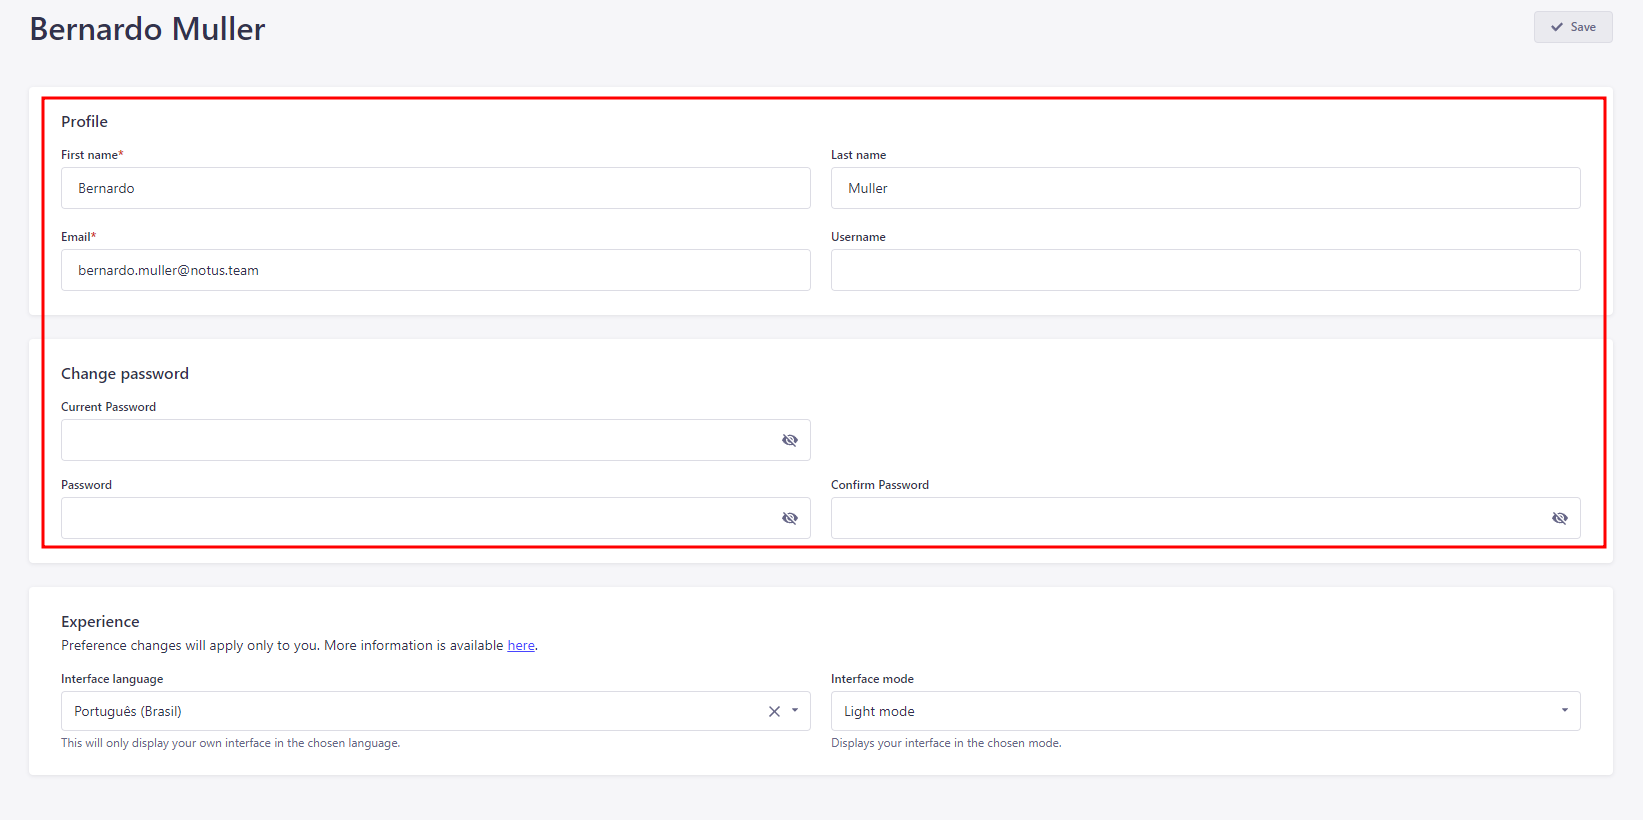Image resolution: width=1643 pixels, height=820 pixels.
Task: Click the 'Profile' section heading
Action: [84, 122]
